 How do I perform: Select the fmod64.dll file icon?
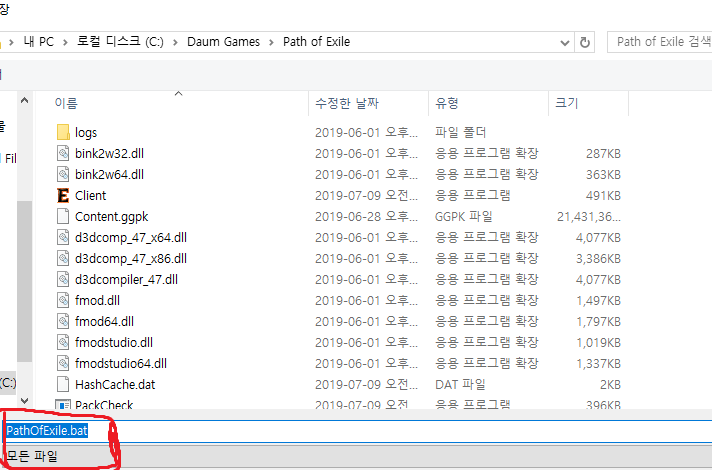(x=63, y=321)
